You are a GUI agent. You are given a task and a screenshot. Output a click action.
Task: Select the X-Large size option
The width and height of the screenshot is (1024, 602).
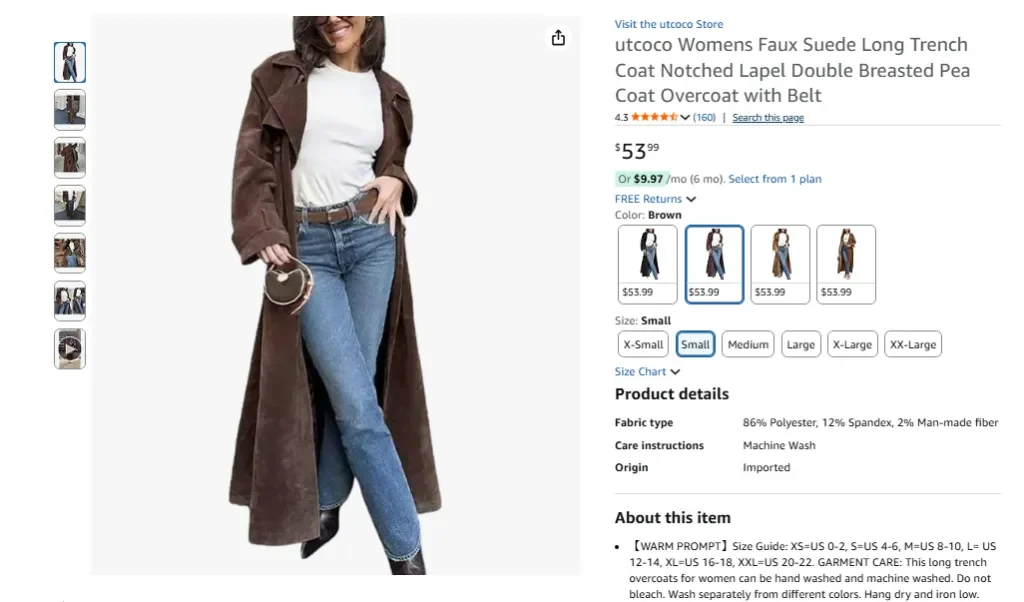click(852, 343)
